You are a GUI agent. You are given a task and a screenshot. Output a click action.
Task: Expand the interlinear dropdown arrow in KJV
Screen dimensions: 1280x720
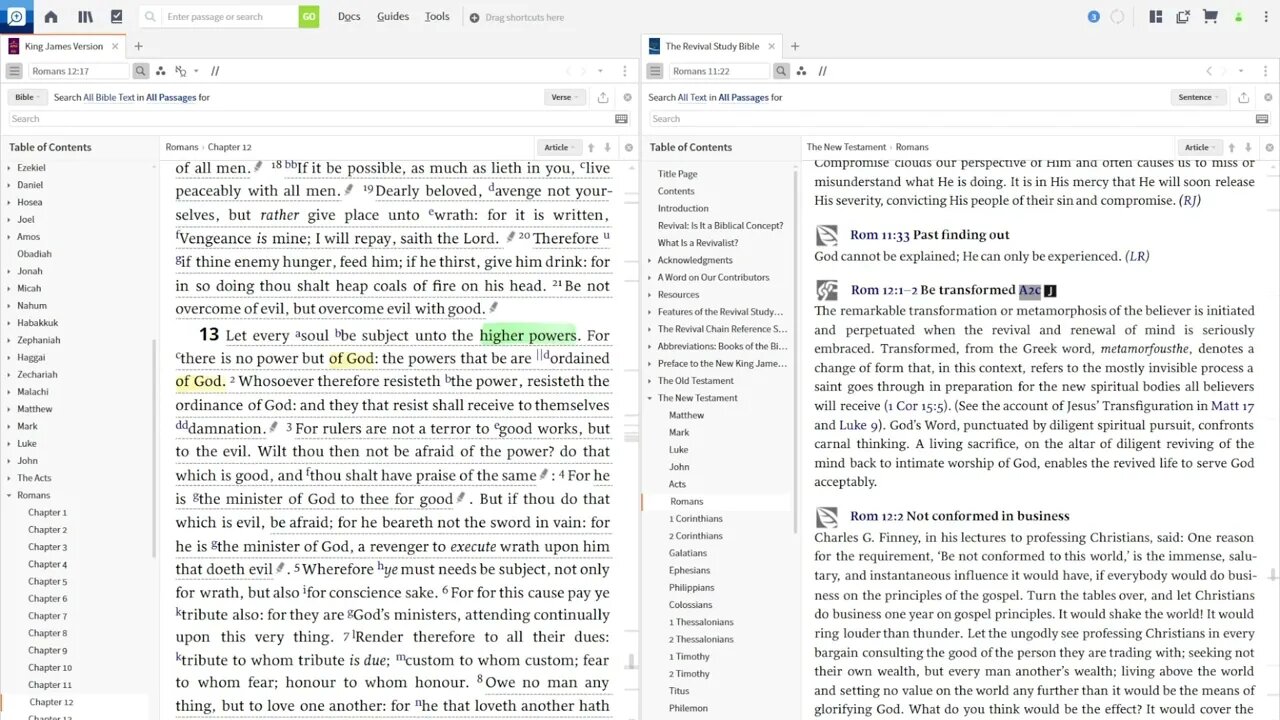(x=196, y=71)
